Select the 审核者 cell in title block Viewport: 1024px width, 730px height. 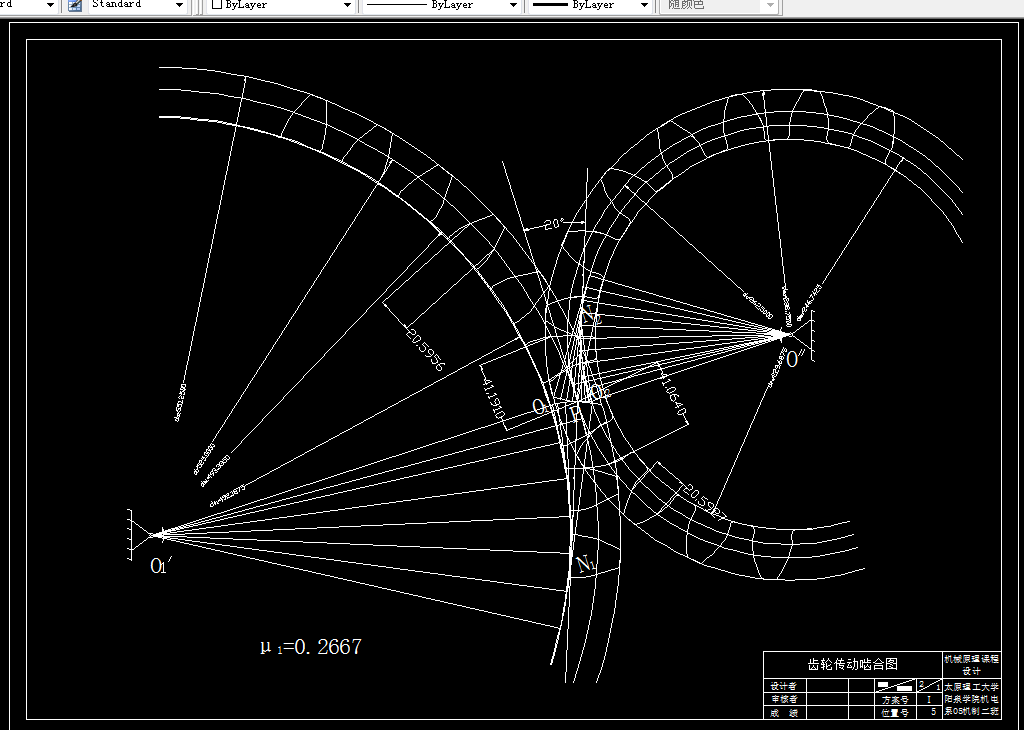tap(784, 699)
